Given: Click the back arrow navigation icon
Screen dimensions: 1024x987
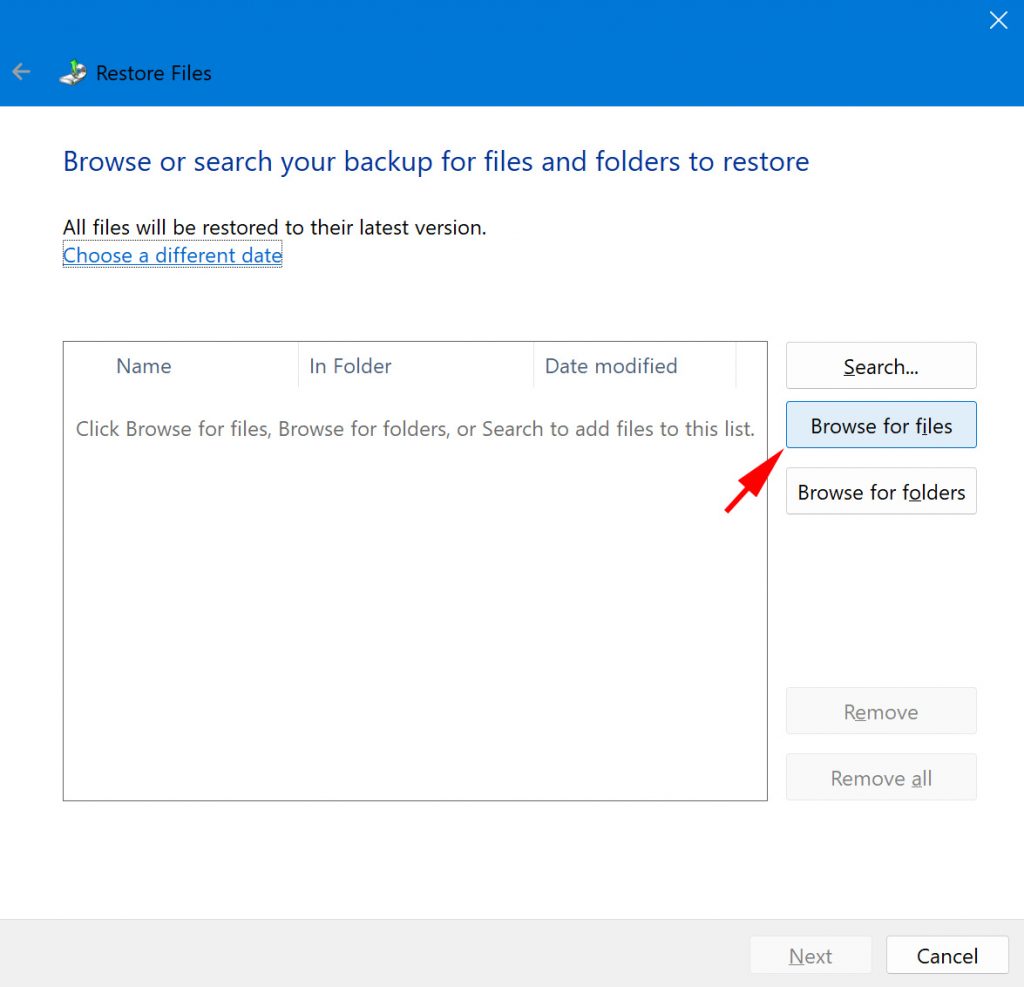Looking at the screenshot, I should 21,71.
